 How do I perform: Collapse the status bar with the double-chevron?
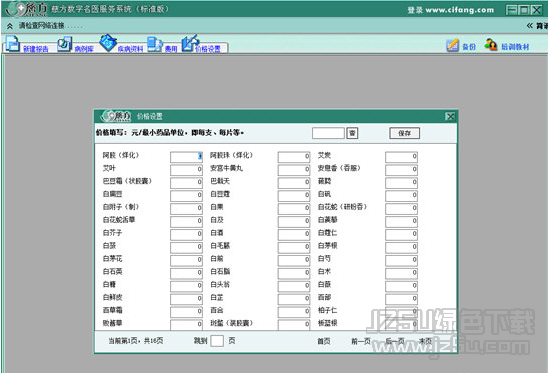click(x=10, y=26)
